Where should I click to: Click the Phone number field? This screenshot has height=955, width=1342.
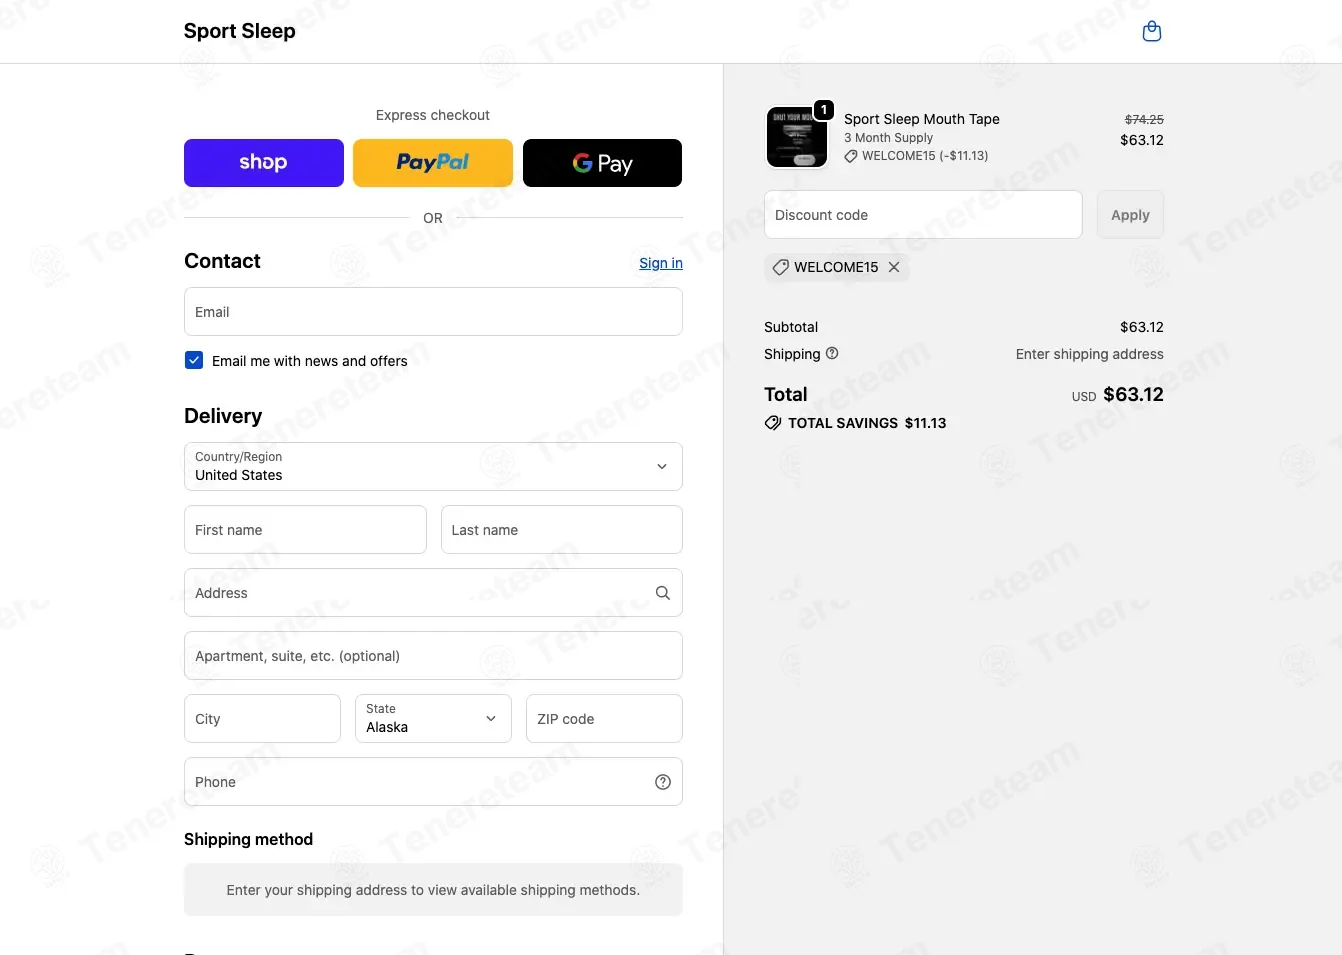tap(433, 782)
